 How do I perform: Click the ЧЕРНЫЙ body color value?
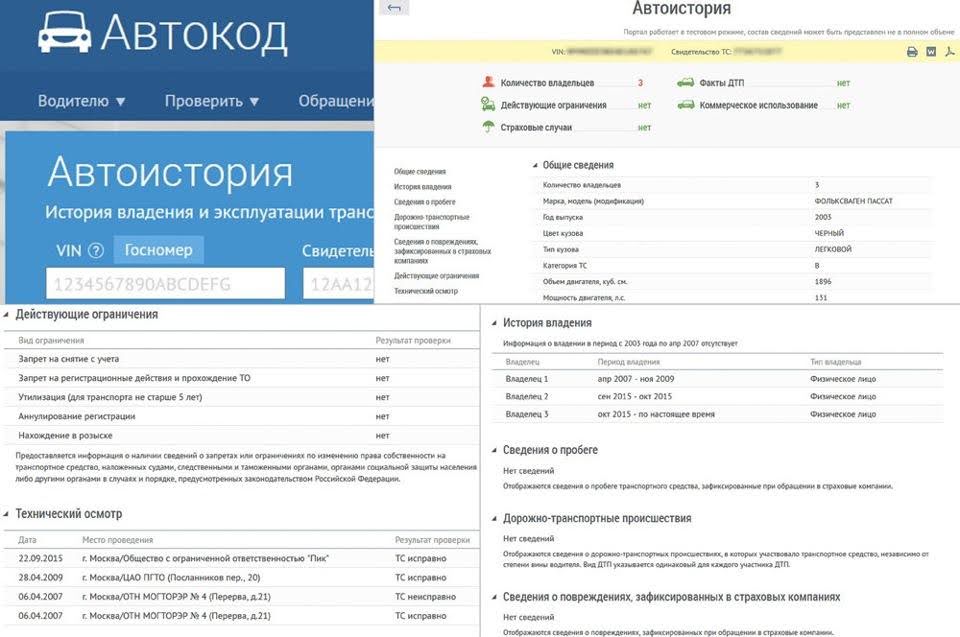pyautogui.click(x=829, y=233)
